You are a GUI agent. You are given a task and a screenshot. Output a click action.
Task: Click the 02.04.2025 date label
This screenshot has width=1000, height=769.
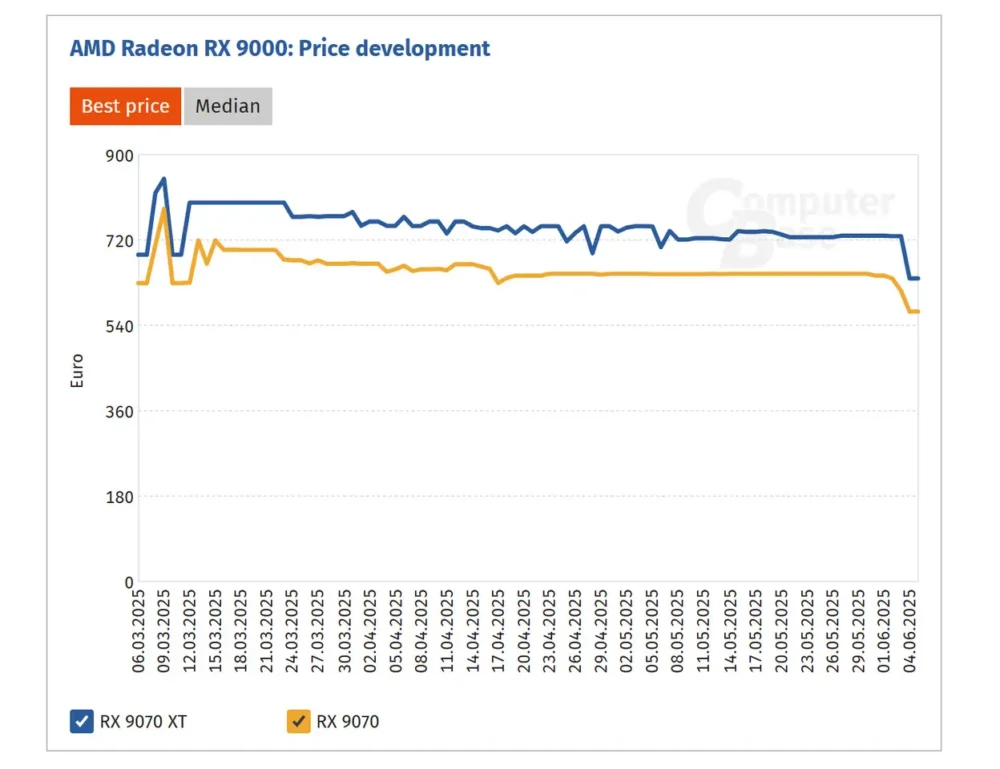click(369, 631)
